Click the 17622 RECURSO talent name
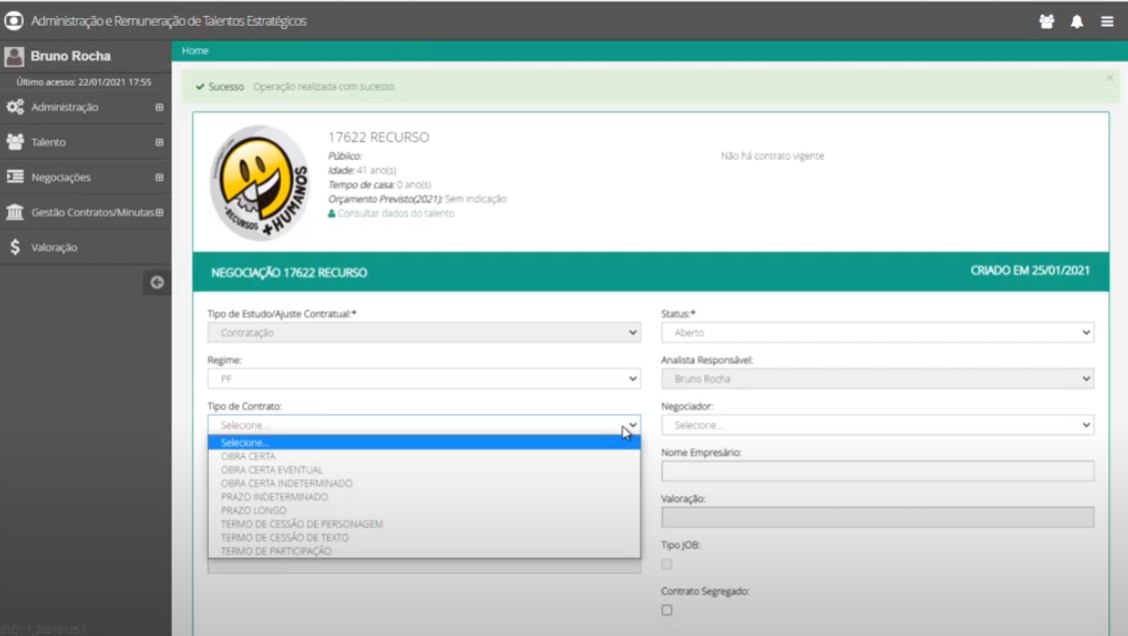This screenshot has width=1128, height=636. click(x=378, y=137)
